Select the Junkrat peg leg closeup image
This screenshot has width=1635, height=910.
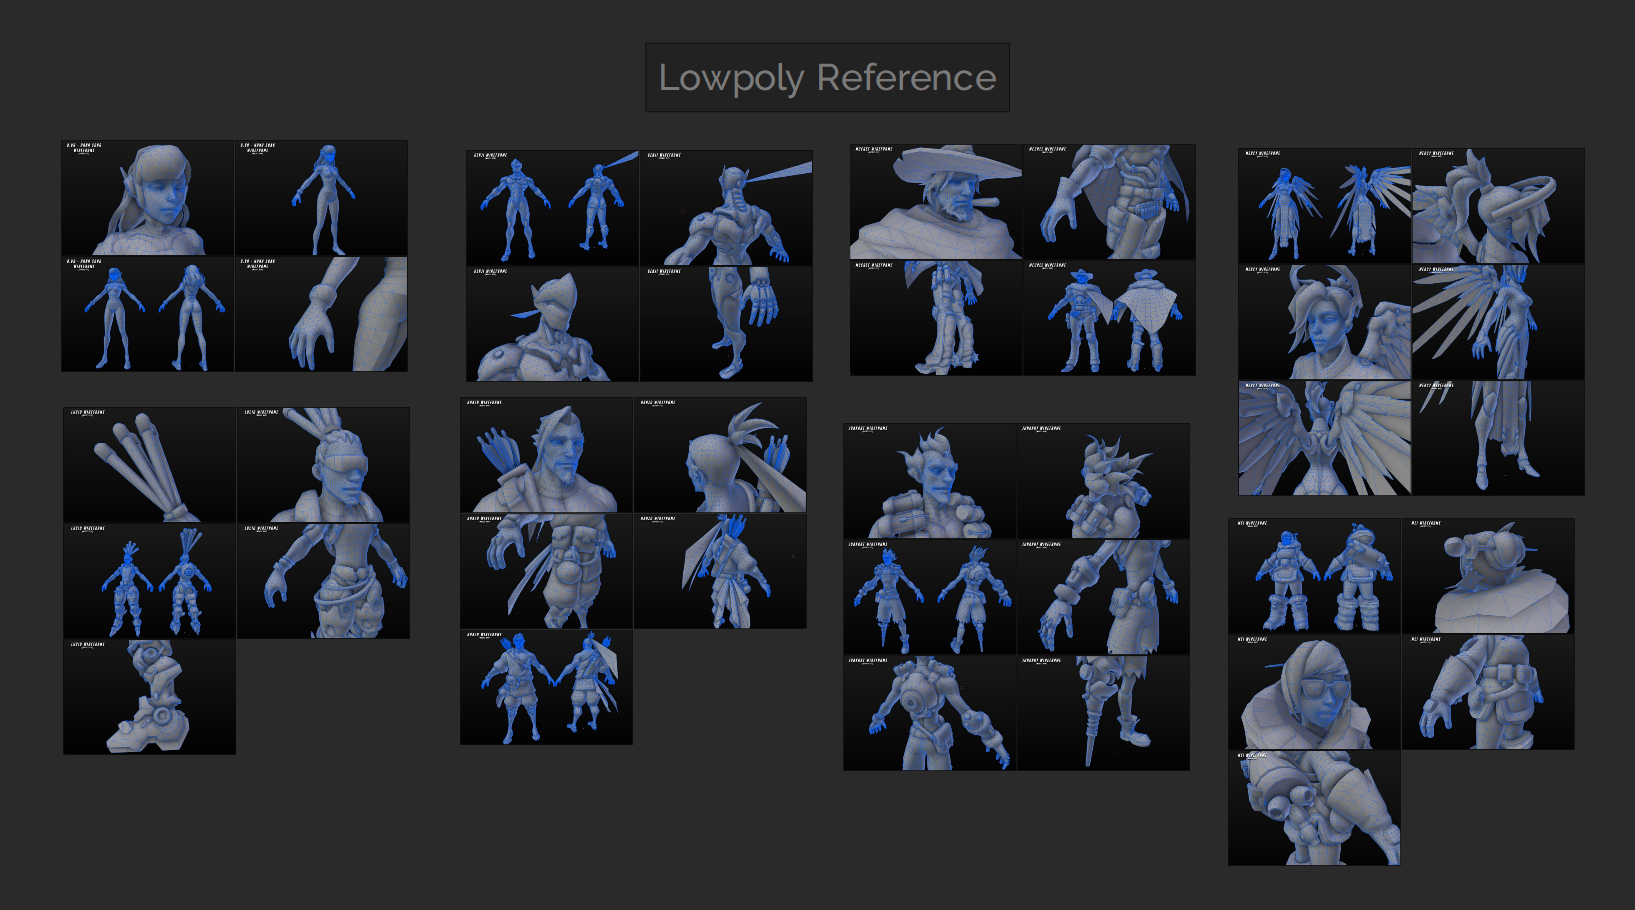[x=1103, y=713]
